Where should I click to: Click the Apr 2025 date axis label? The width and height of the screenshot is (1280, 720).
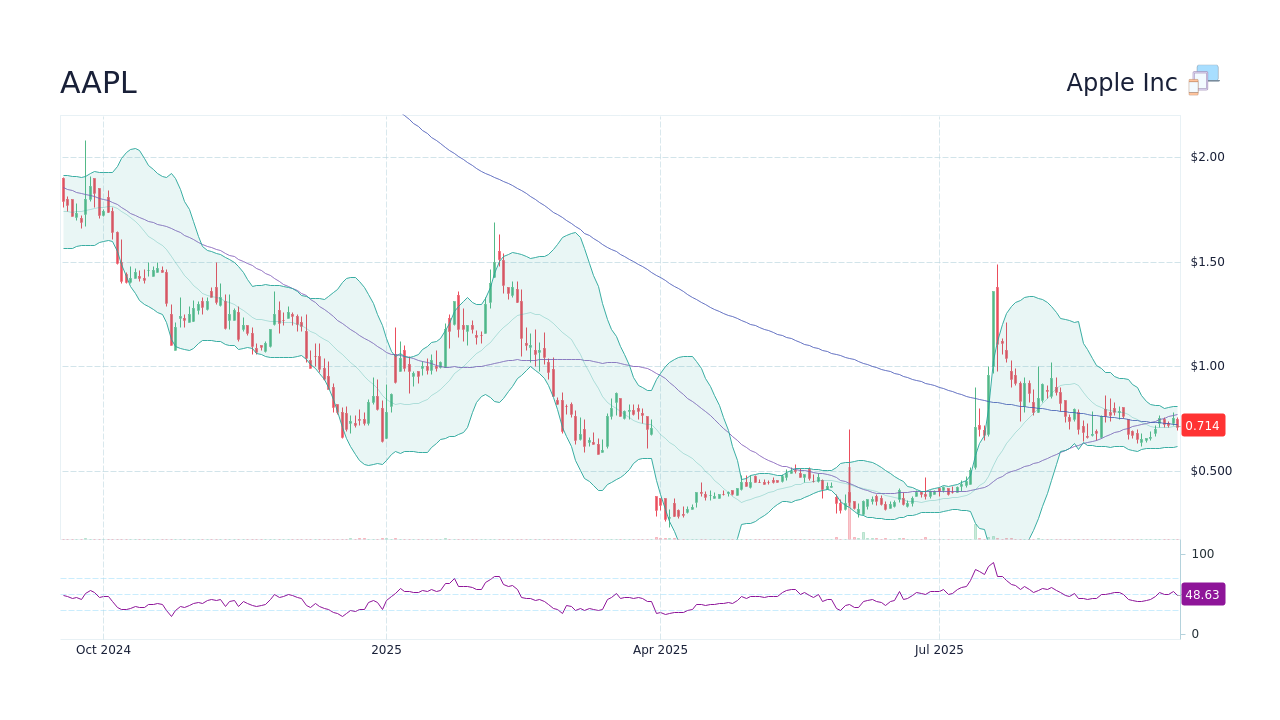(x=660, y=649)
